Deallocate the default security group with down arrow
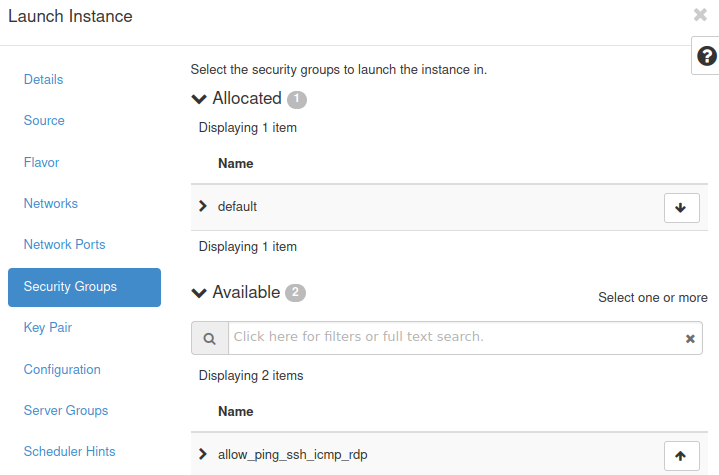 (681, 208)
